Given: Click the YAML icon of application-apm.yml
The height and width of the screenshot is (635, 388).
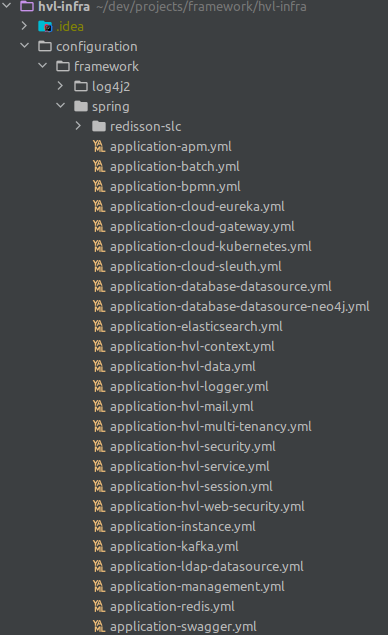Looking at the screenshot, I should tap(99, 146).
